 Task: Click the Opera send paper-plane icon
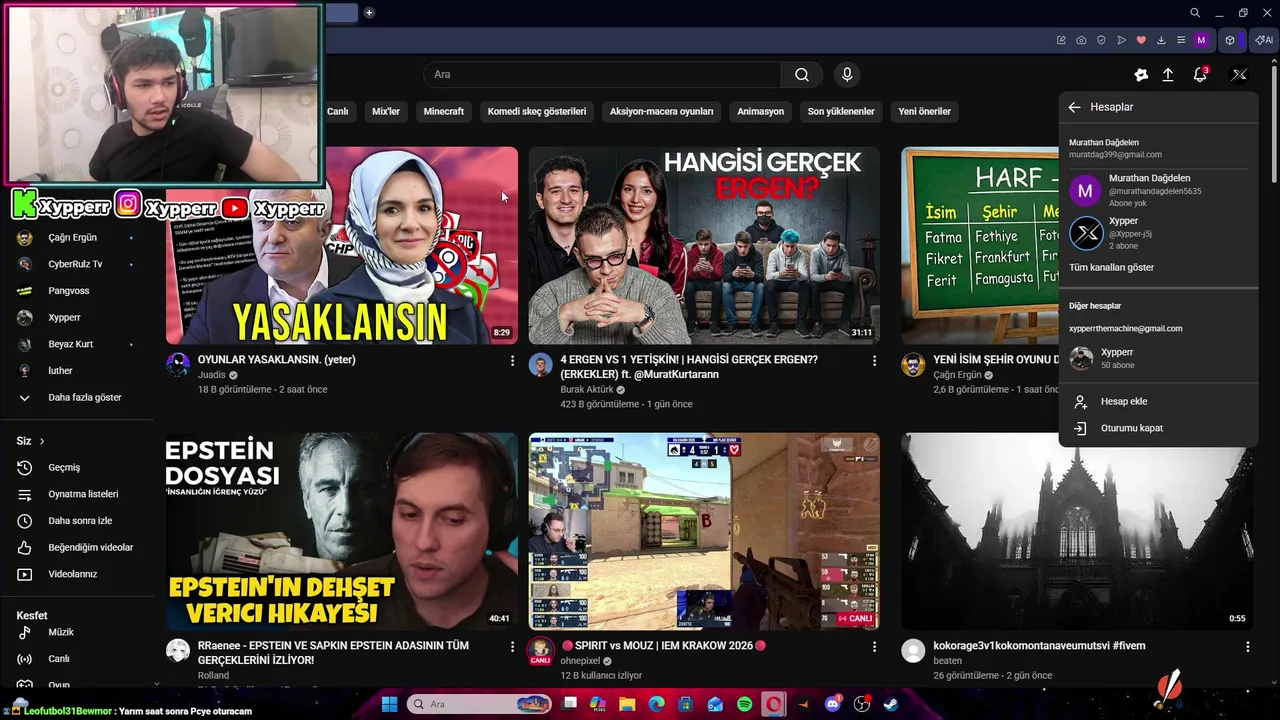pyautogui.click(x=1121, y=40)
